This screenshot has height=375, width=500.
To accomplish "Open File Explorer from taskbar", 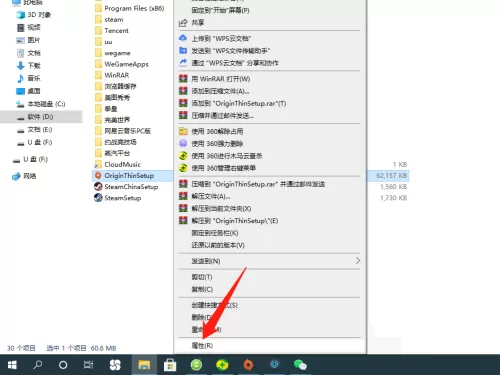I will tap(144, 365).
